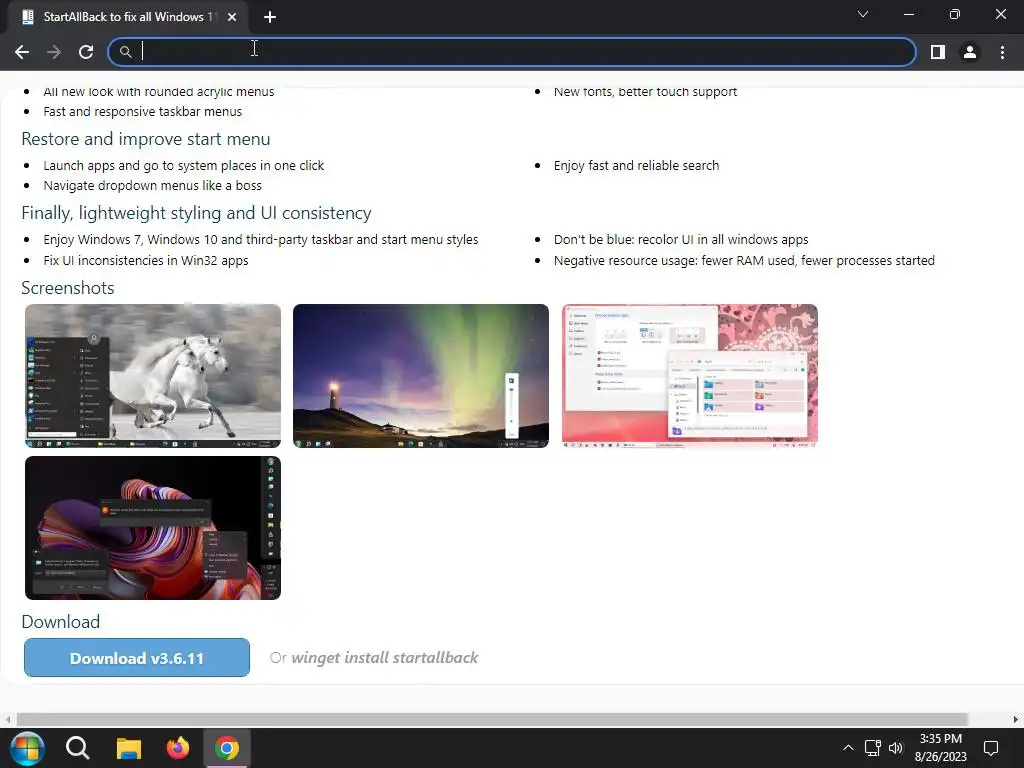Open the Chrome profile menu

click(x=970, y=52)
